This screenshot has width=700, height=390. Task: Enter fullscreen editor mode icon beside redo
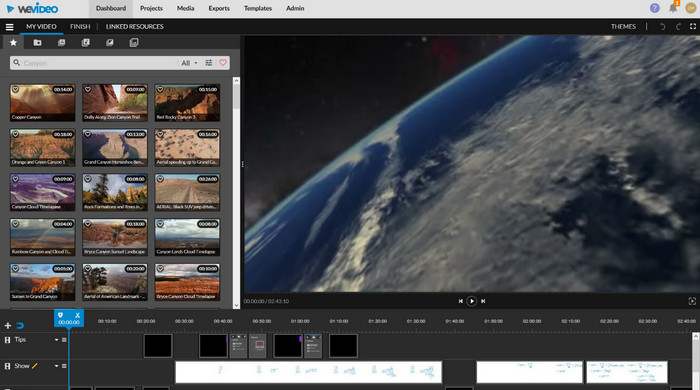(693, 26)
